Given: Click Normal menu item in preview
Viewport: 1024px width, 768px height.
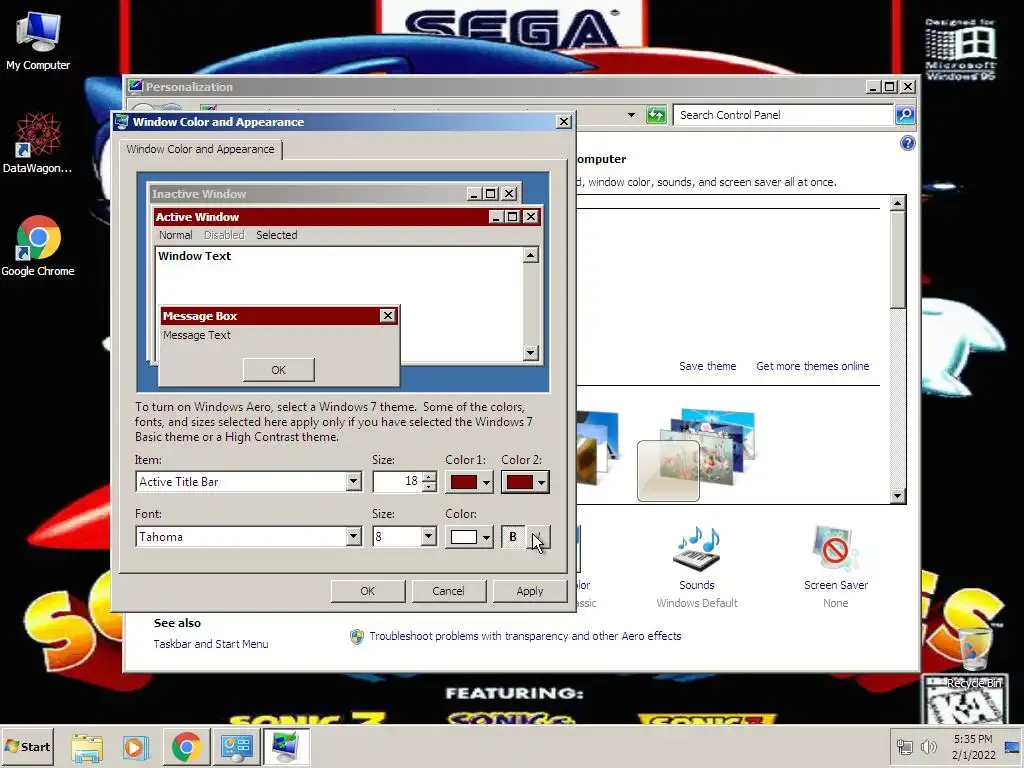Looking at the screenshot, I should point(176,235).
